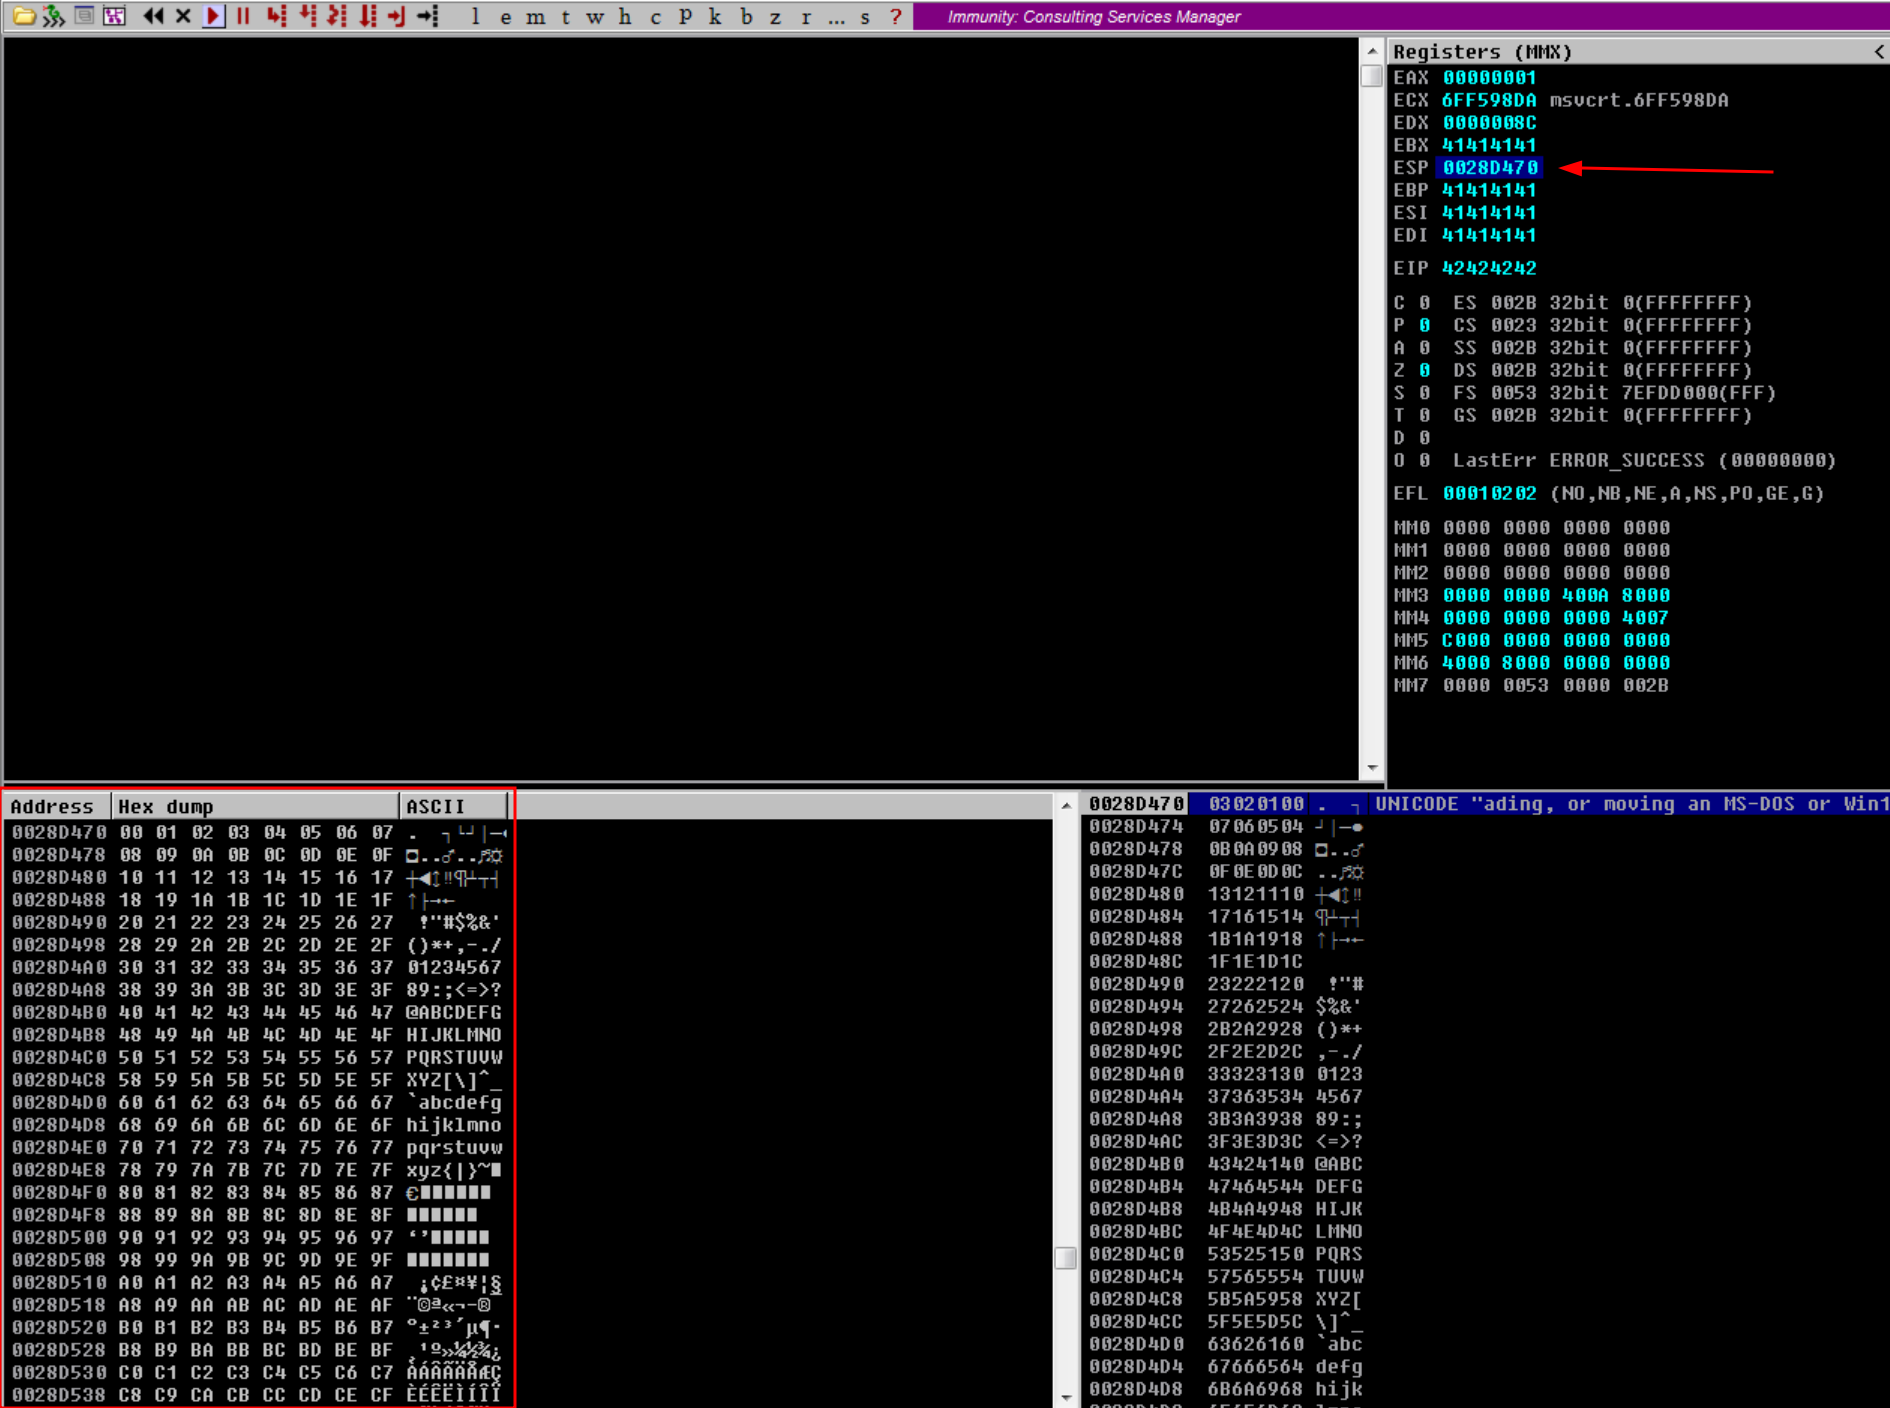Screen dimensions: 1890x1408
Task: Collapse the registers pane with < arrow
Action: [1878, 52]
